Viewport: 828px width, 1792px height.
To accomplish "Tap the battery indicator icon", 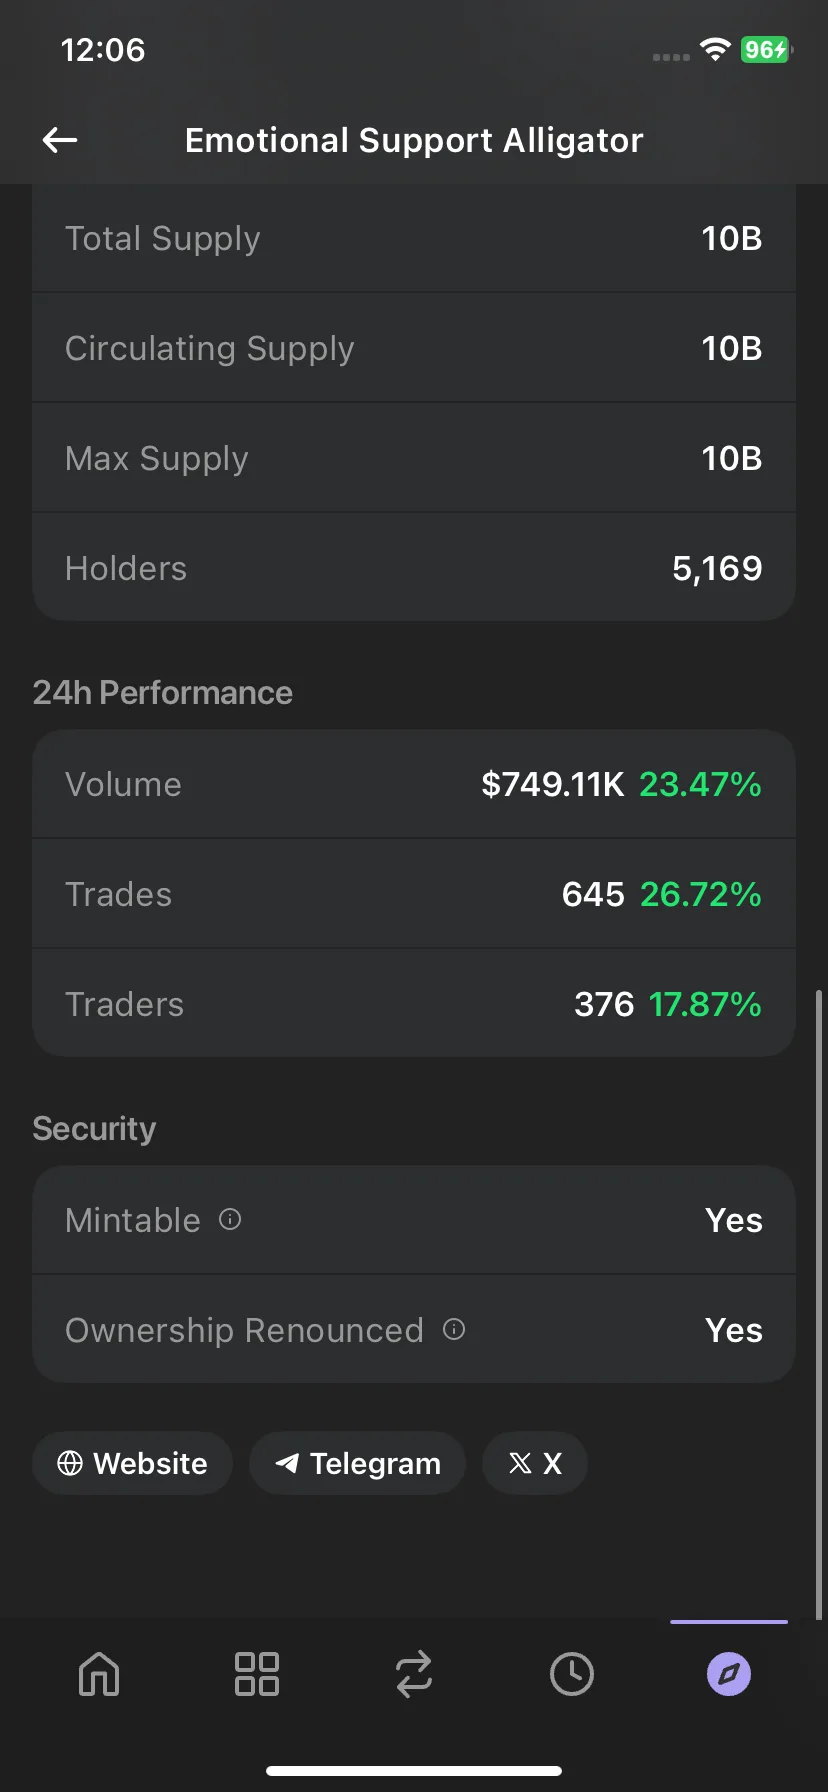I will 766,49.
